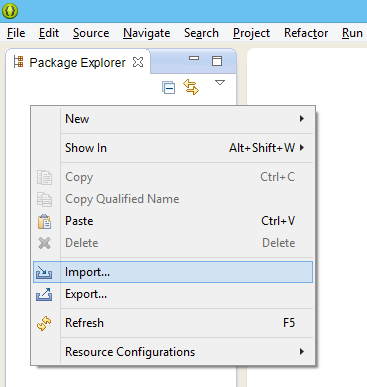
Task: Open the Source menu
Action: tap(91, 33)
